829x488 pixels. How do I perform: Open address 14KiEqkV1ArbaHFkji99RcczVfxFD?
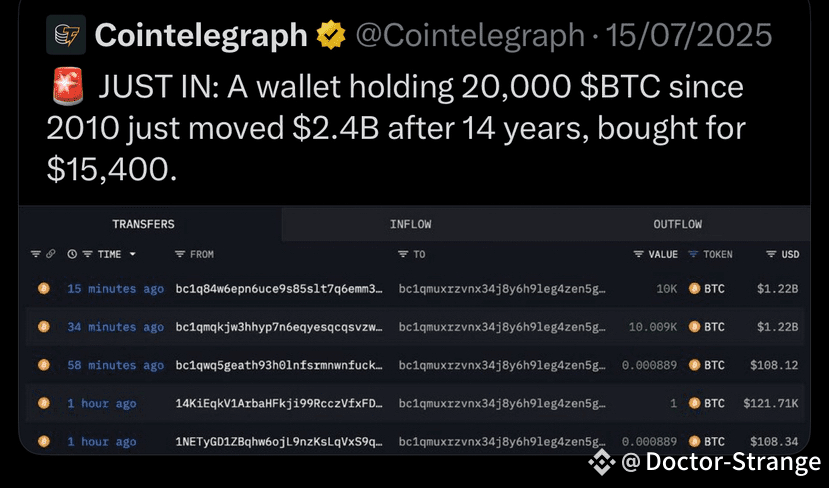(x=279, y=403)
